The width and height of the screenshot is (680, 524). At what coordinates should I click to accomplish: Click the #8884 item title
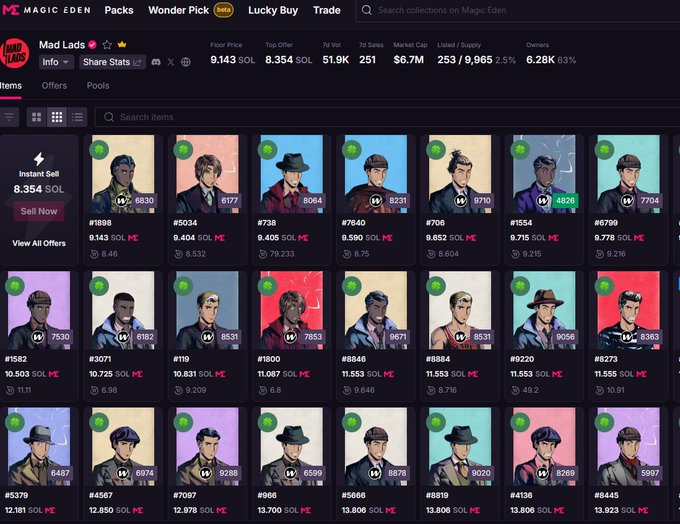tap(438, 359)
